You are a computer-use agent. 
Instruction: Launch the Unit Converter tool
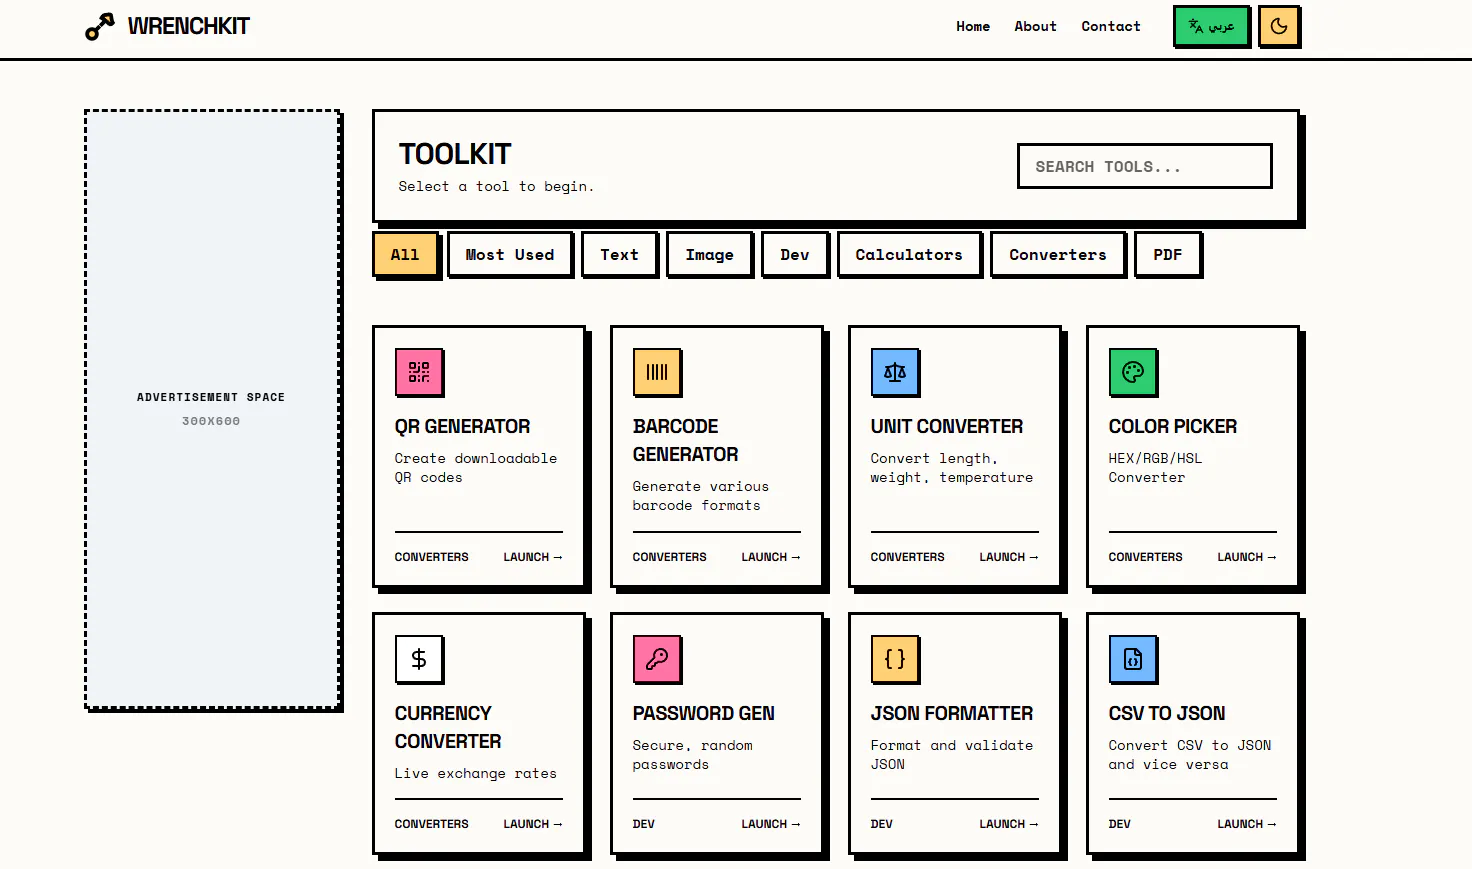click(1009, 557)
